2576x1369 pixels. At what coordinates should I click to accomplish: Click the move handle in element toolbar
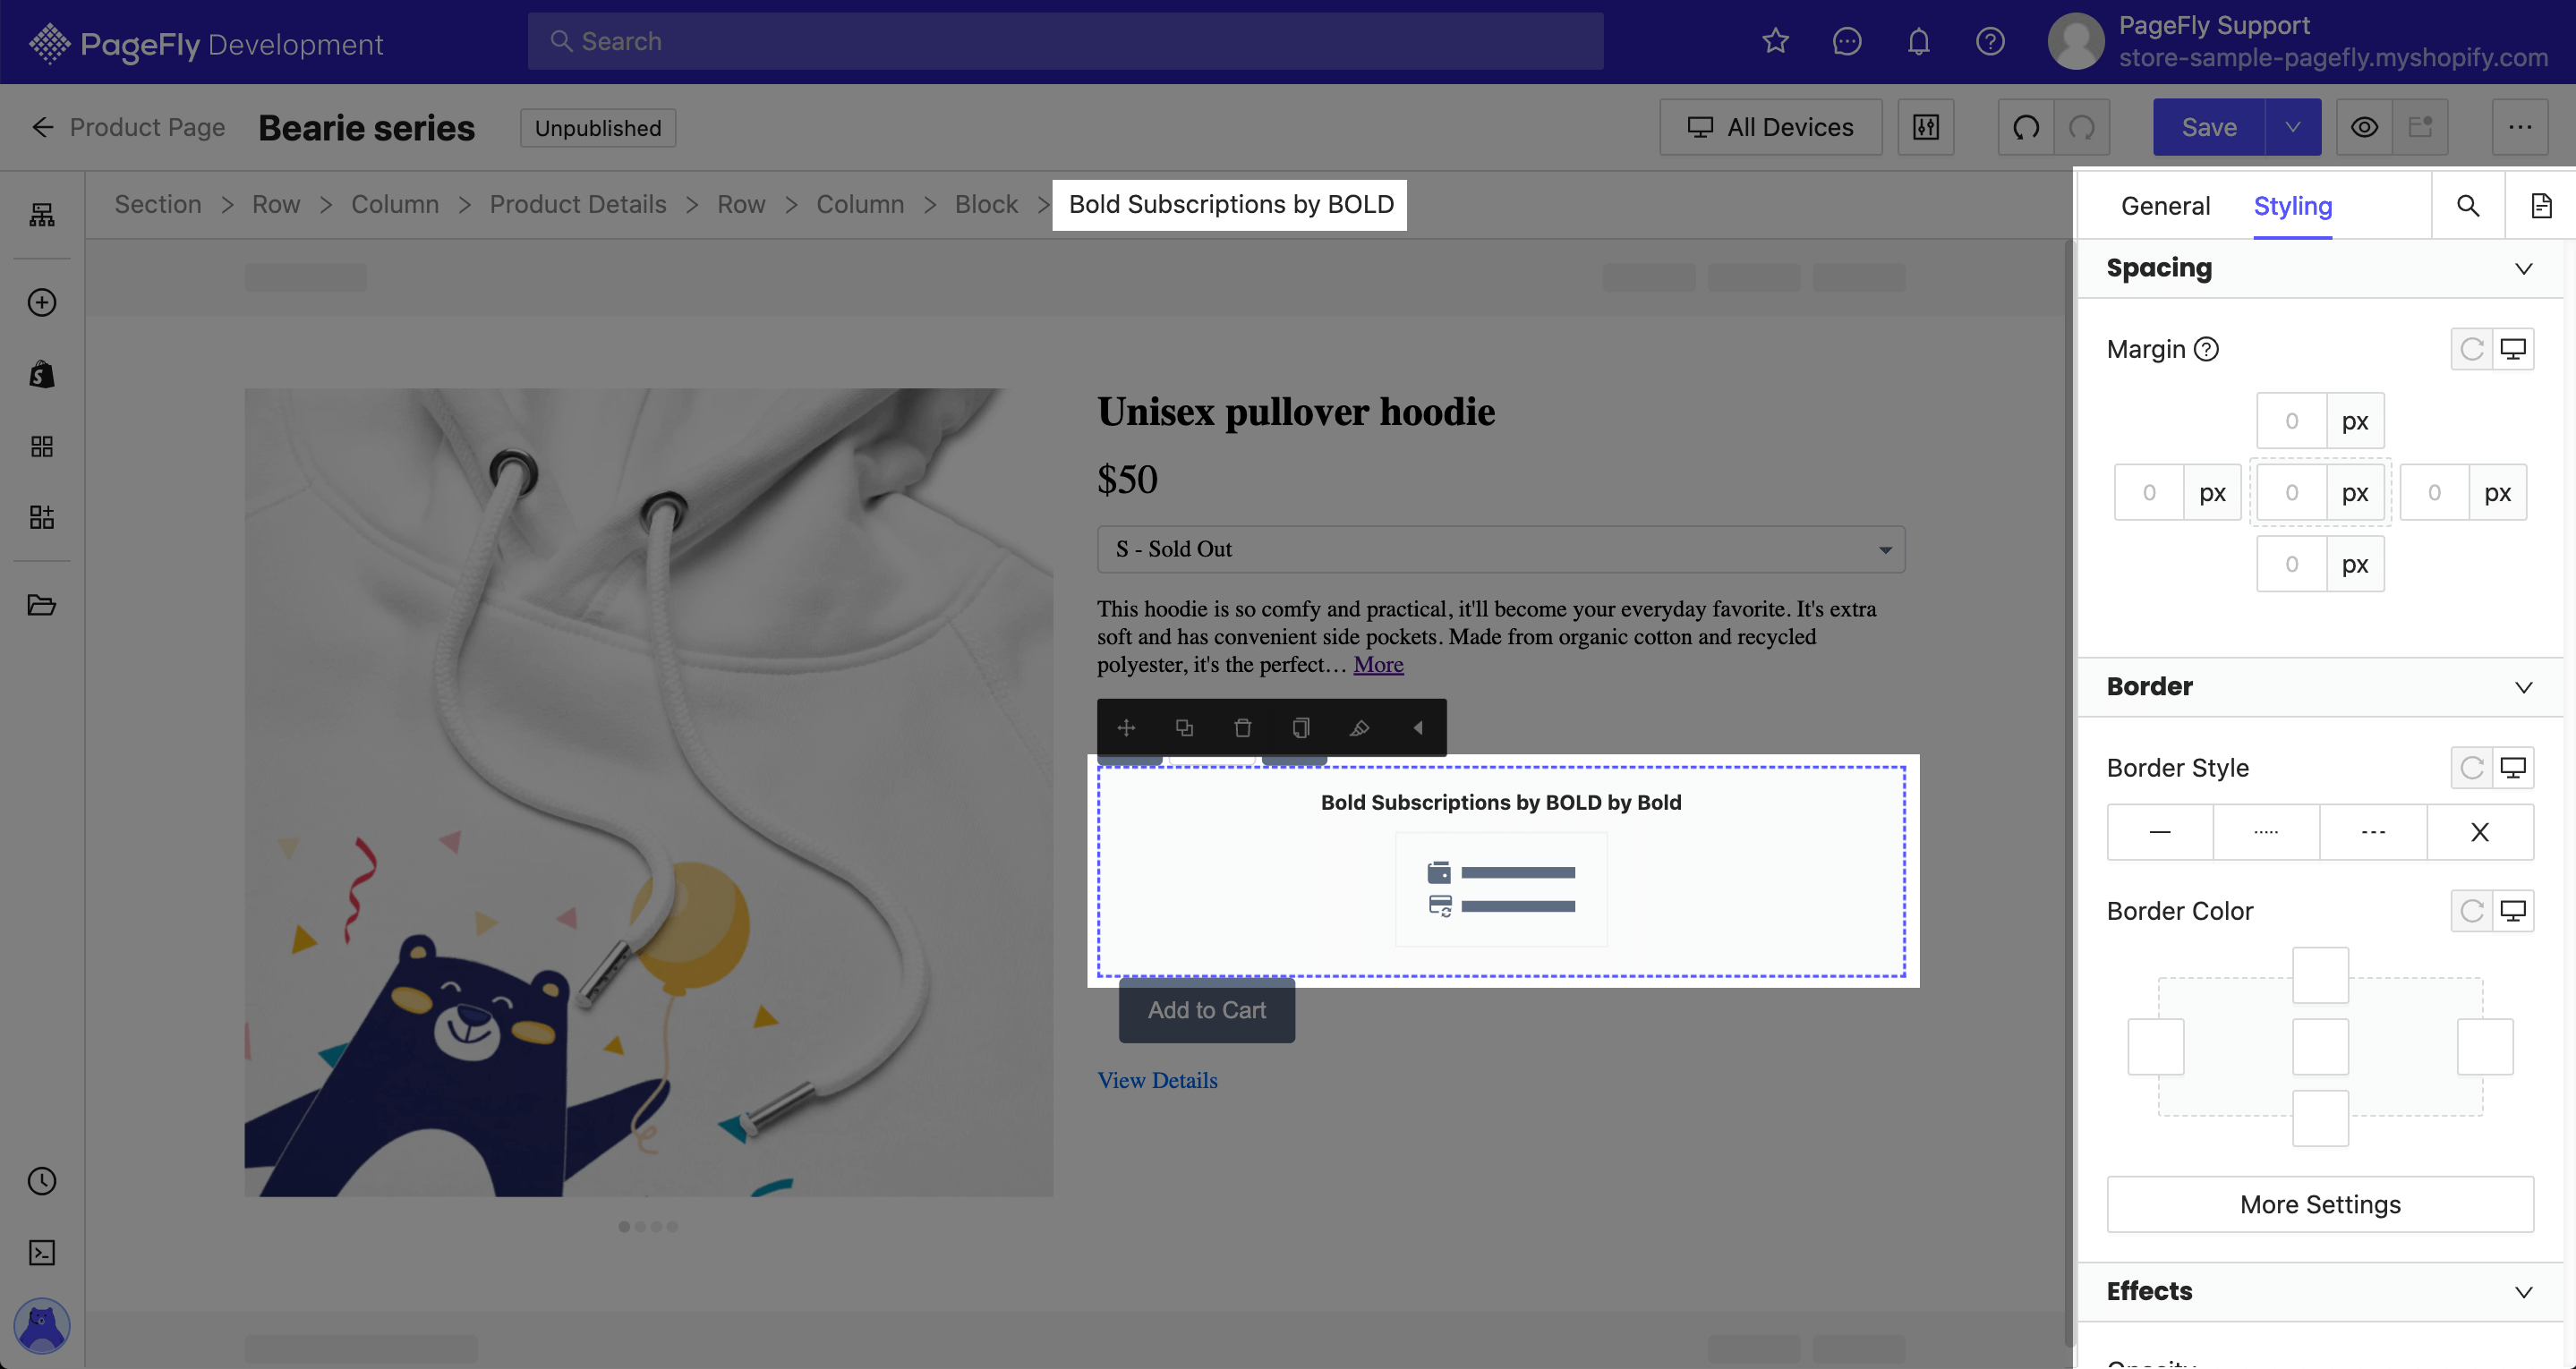(1126, 728)
